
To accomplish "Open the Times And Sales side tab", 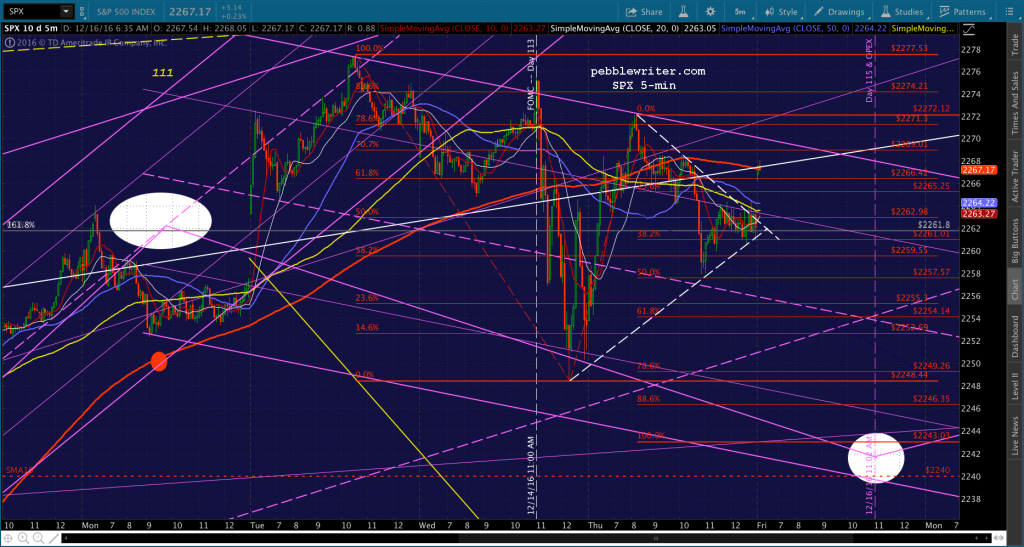I will coord(1016,98).
